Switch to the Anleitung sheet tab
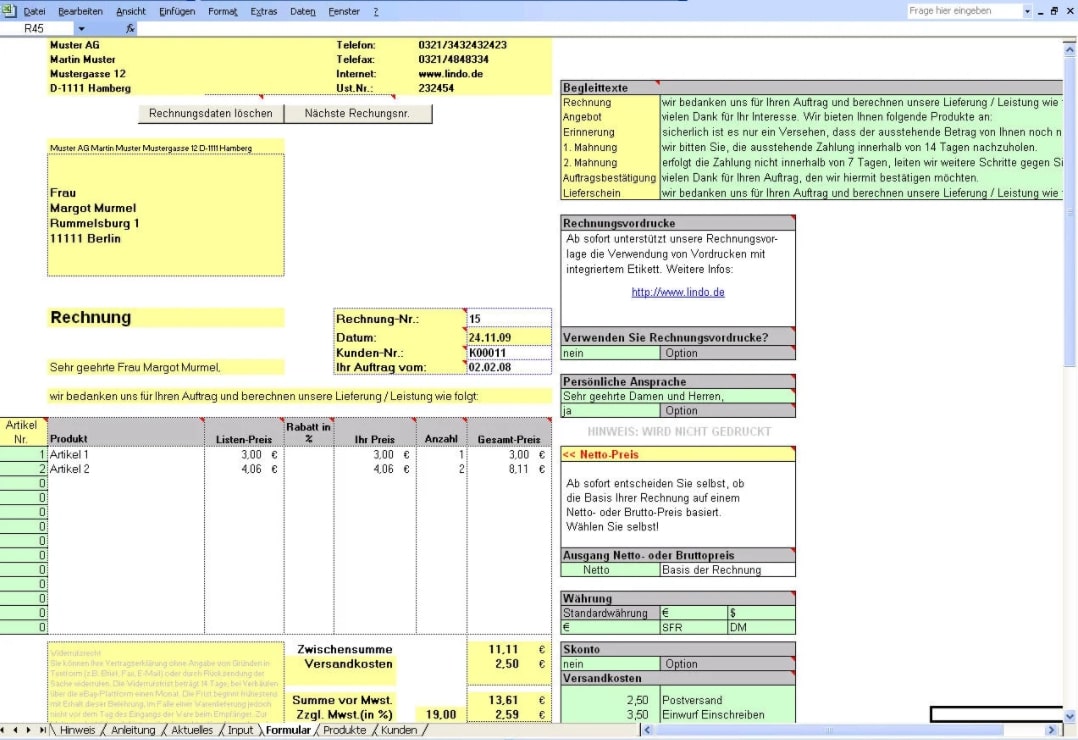 133,730
